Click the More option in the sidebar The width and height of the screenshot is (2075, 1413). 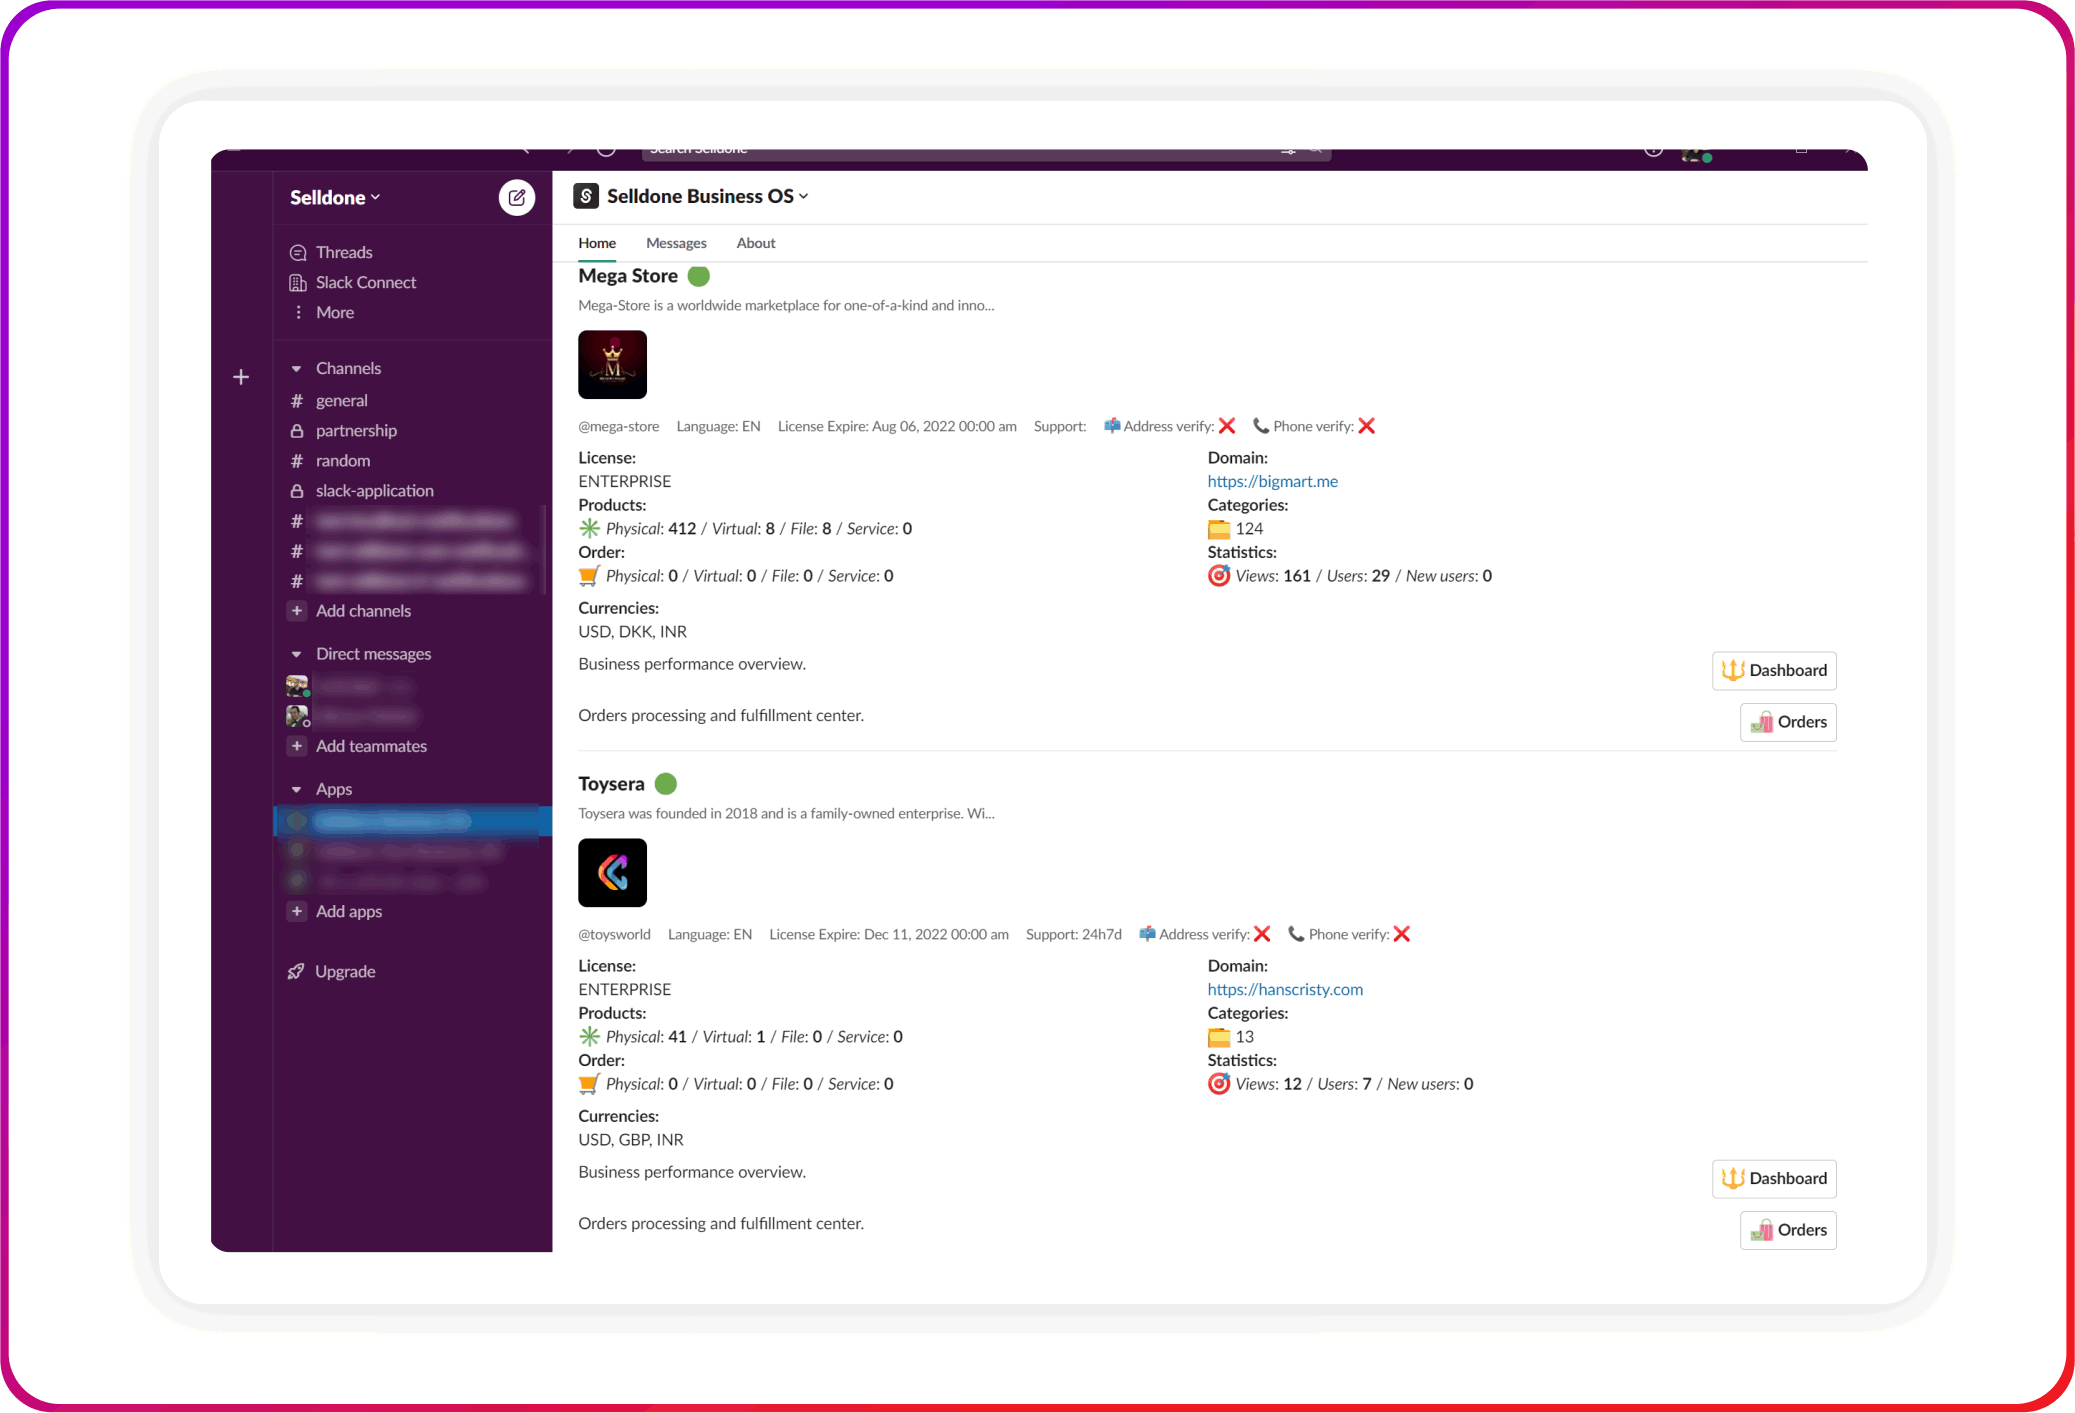pos(335,312)
